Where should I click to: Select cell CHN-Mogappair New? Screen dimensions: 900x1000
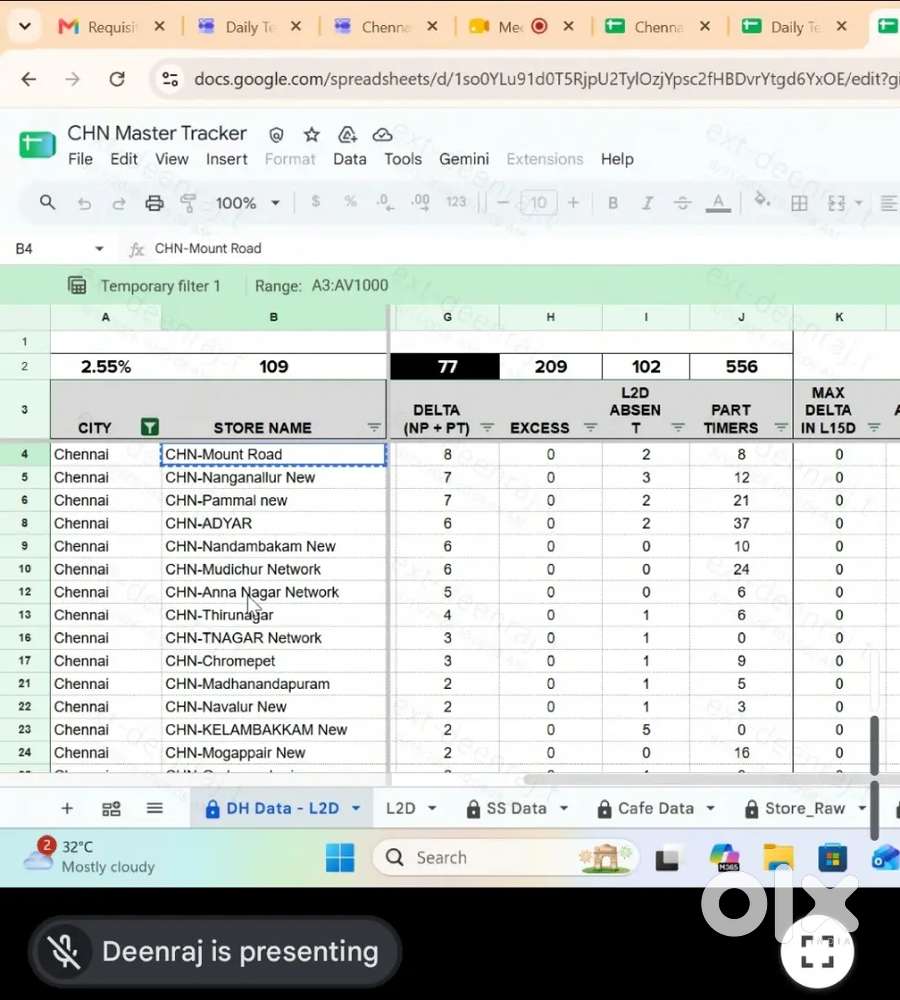274,753
